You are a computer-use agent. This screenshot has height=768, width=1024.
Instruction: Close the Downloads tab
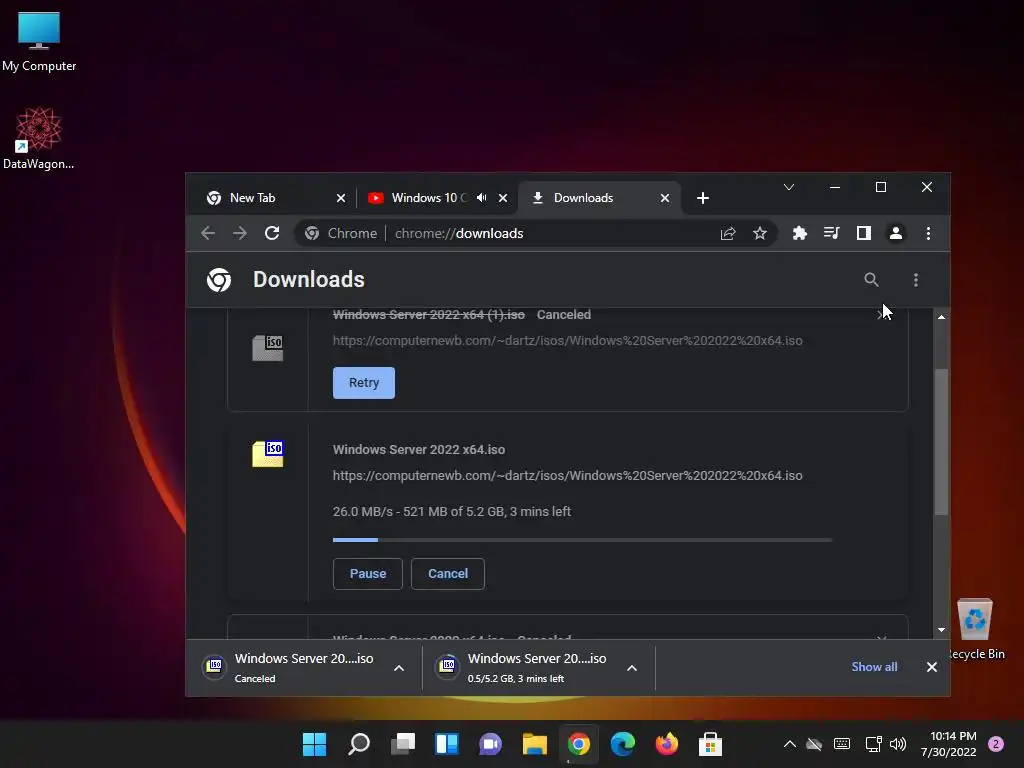[x=665, y=198]
